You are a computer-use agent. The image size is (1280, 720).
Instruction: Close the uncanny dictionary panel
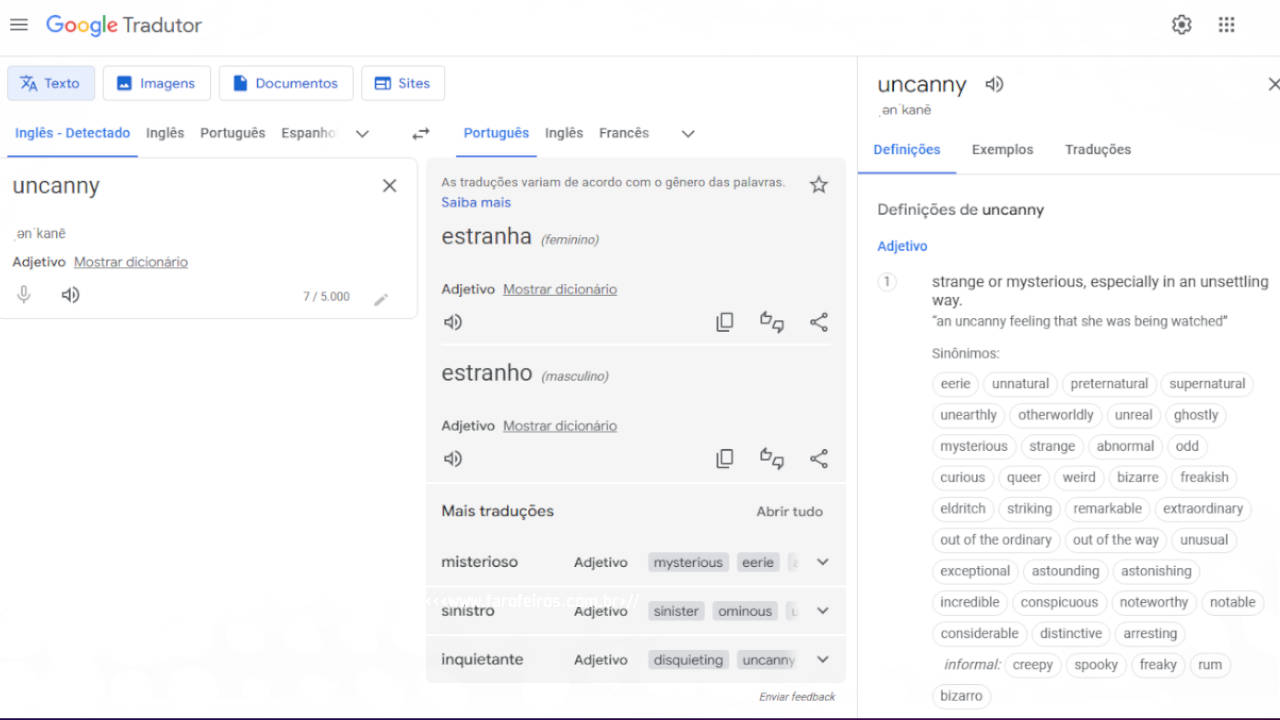[x=1273, y=85]
